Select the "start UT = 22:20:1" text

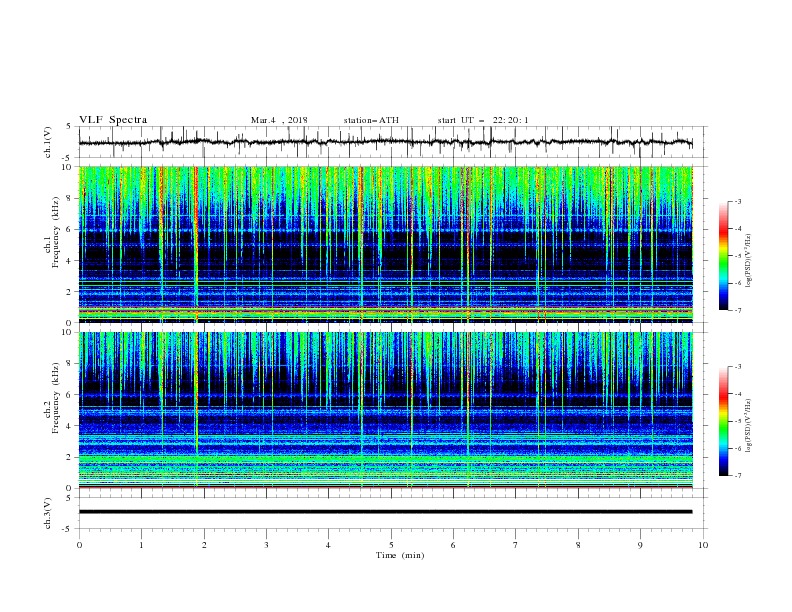[483, 120]
